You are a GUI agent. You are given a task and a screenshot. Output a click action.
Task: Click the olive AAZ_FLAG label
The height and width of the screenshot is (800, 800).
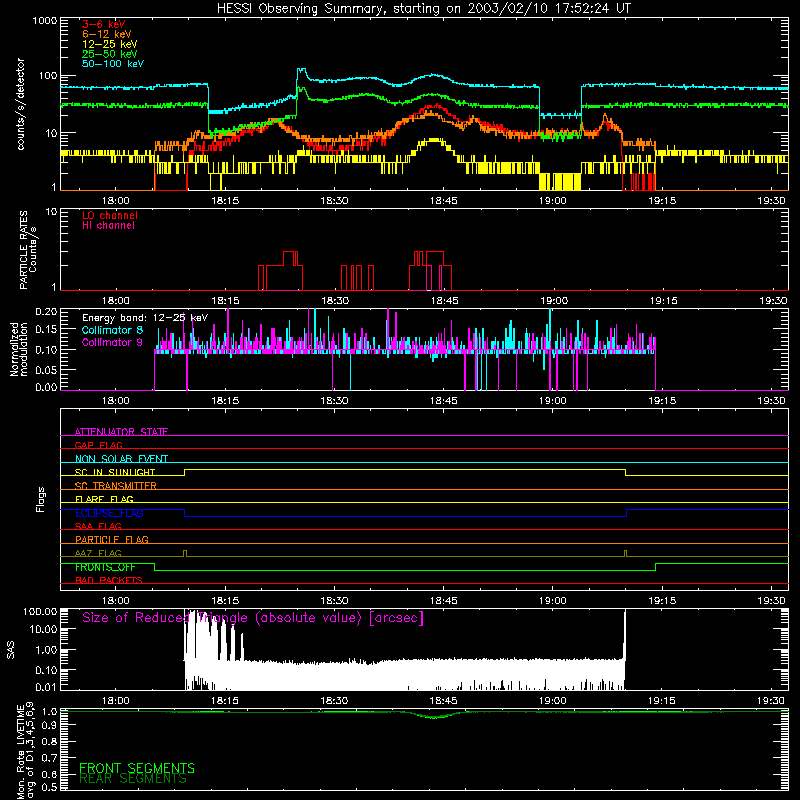tap(98, 553)
